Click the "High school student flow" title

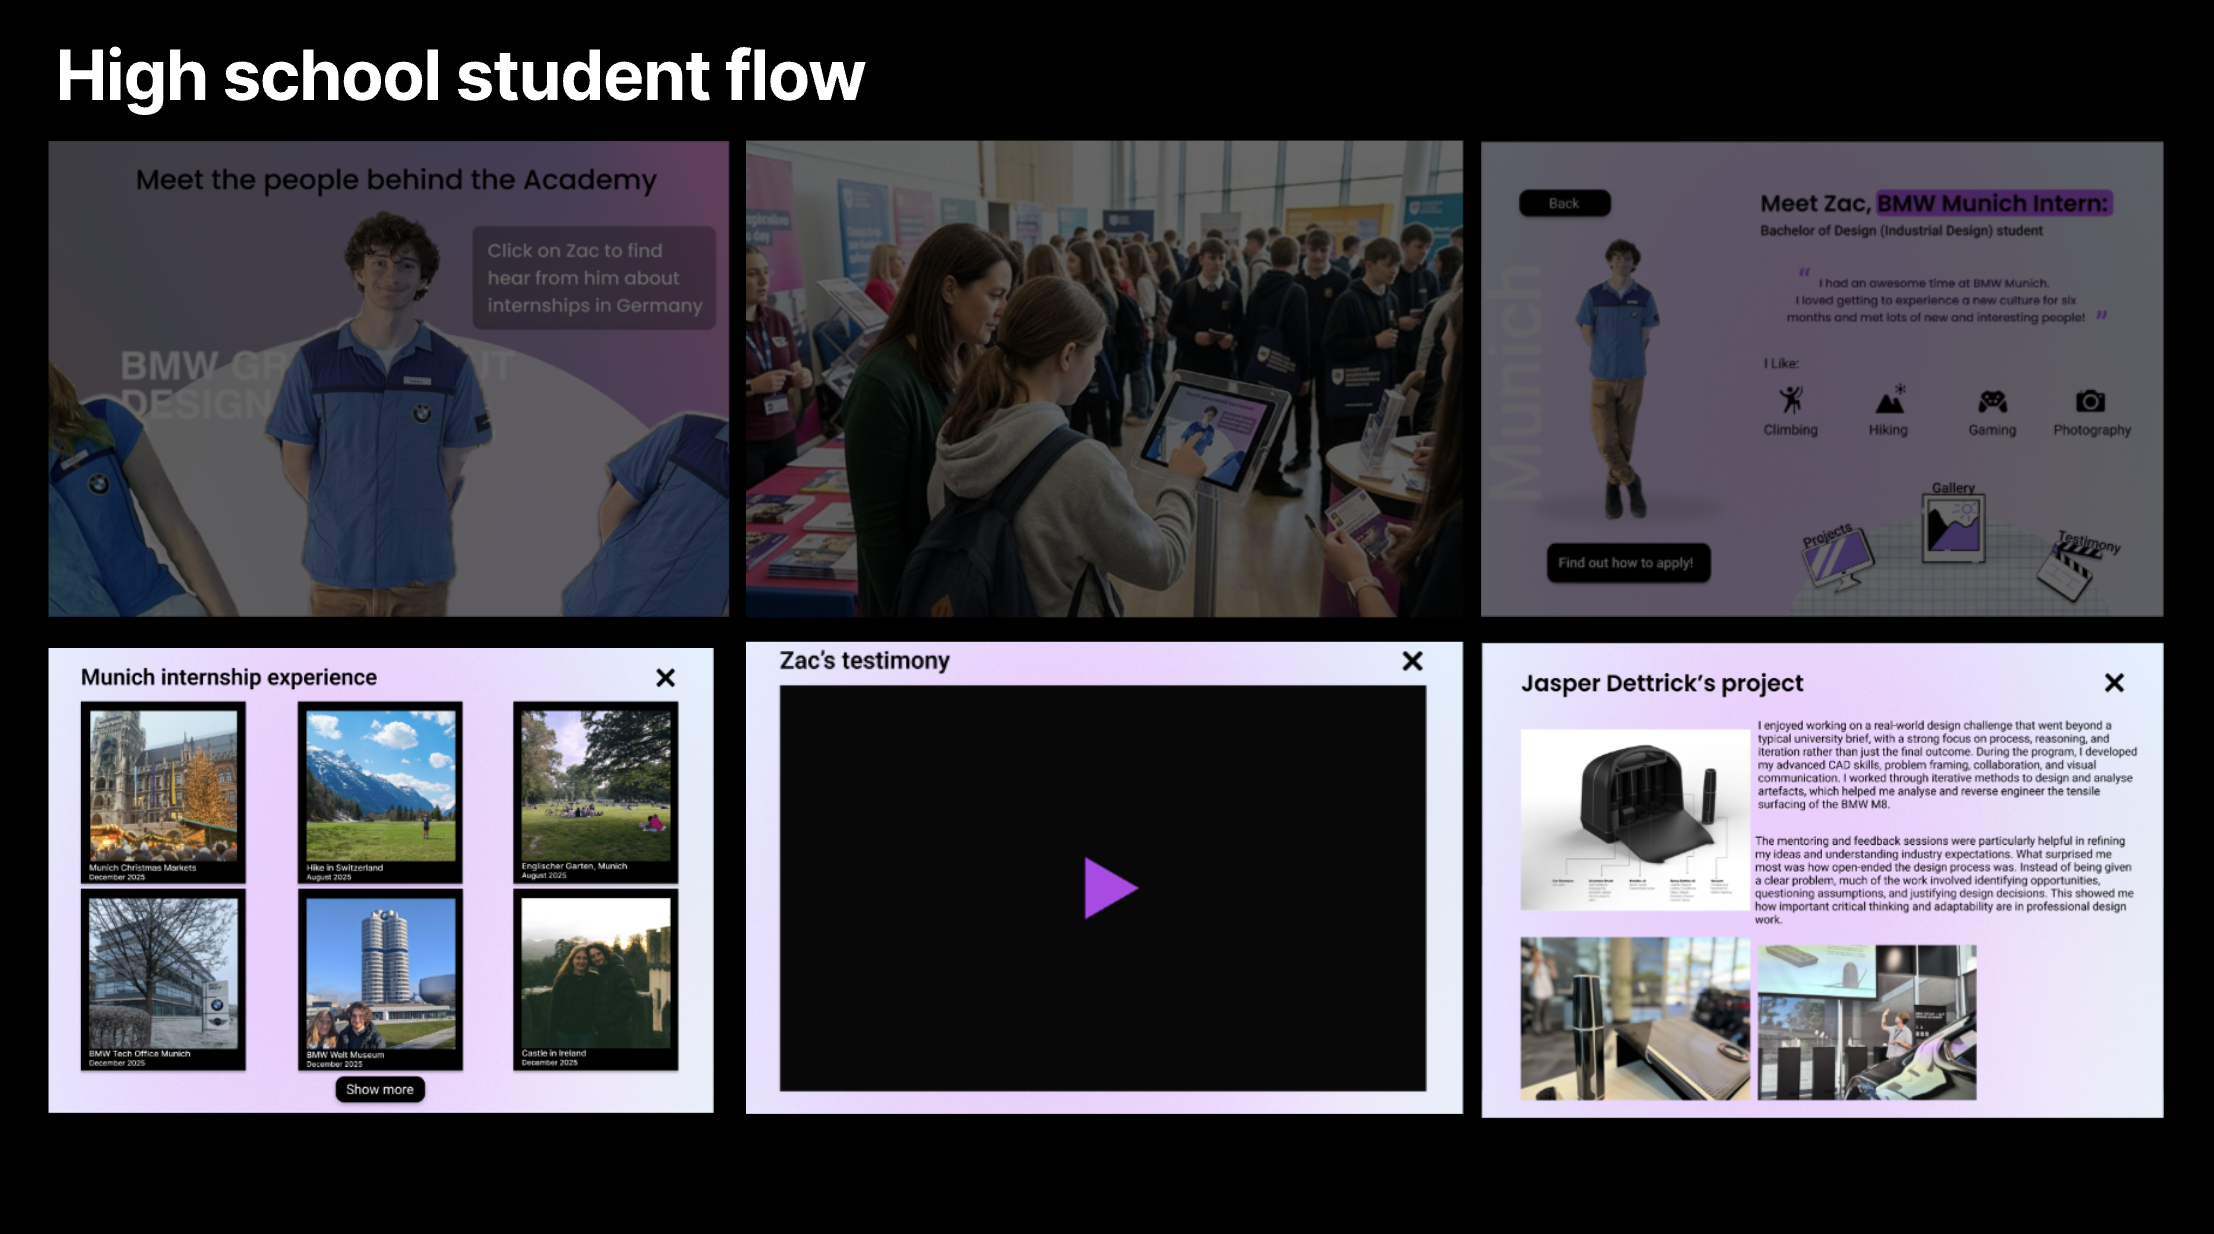(461, 76)
